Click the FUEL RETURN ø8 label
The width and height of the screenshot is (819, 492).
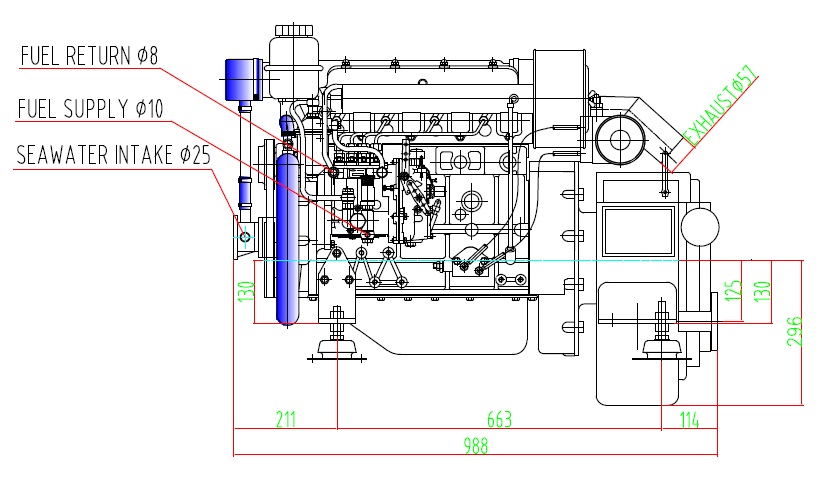[x=89, y=56]
